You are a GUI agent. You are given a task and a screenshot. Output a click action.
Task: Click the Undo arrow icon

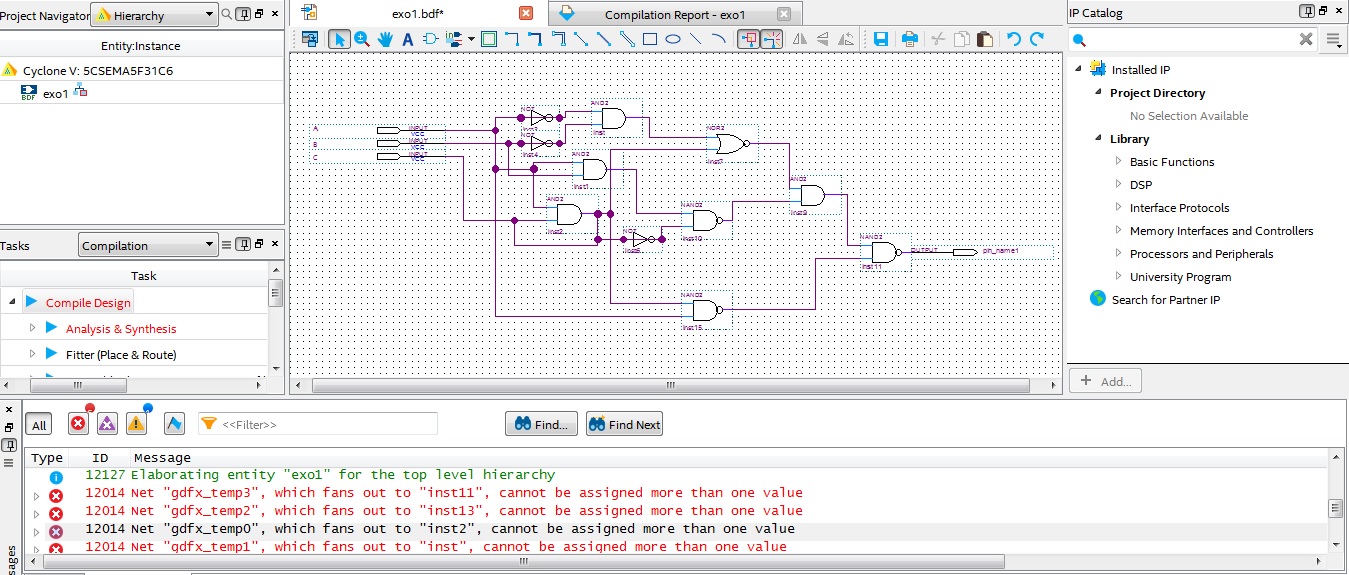(1014, 40)
